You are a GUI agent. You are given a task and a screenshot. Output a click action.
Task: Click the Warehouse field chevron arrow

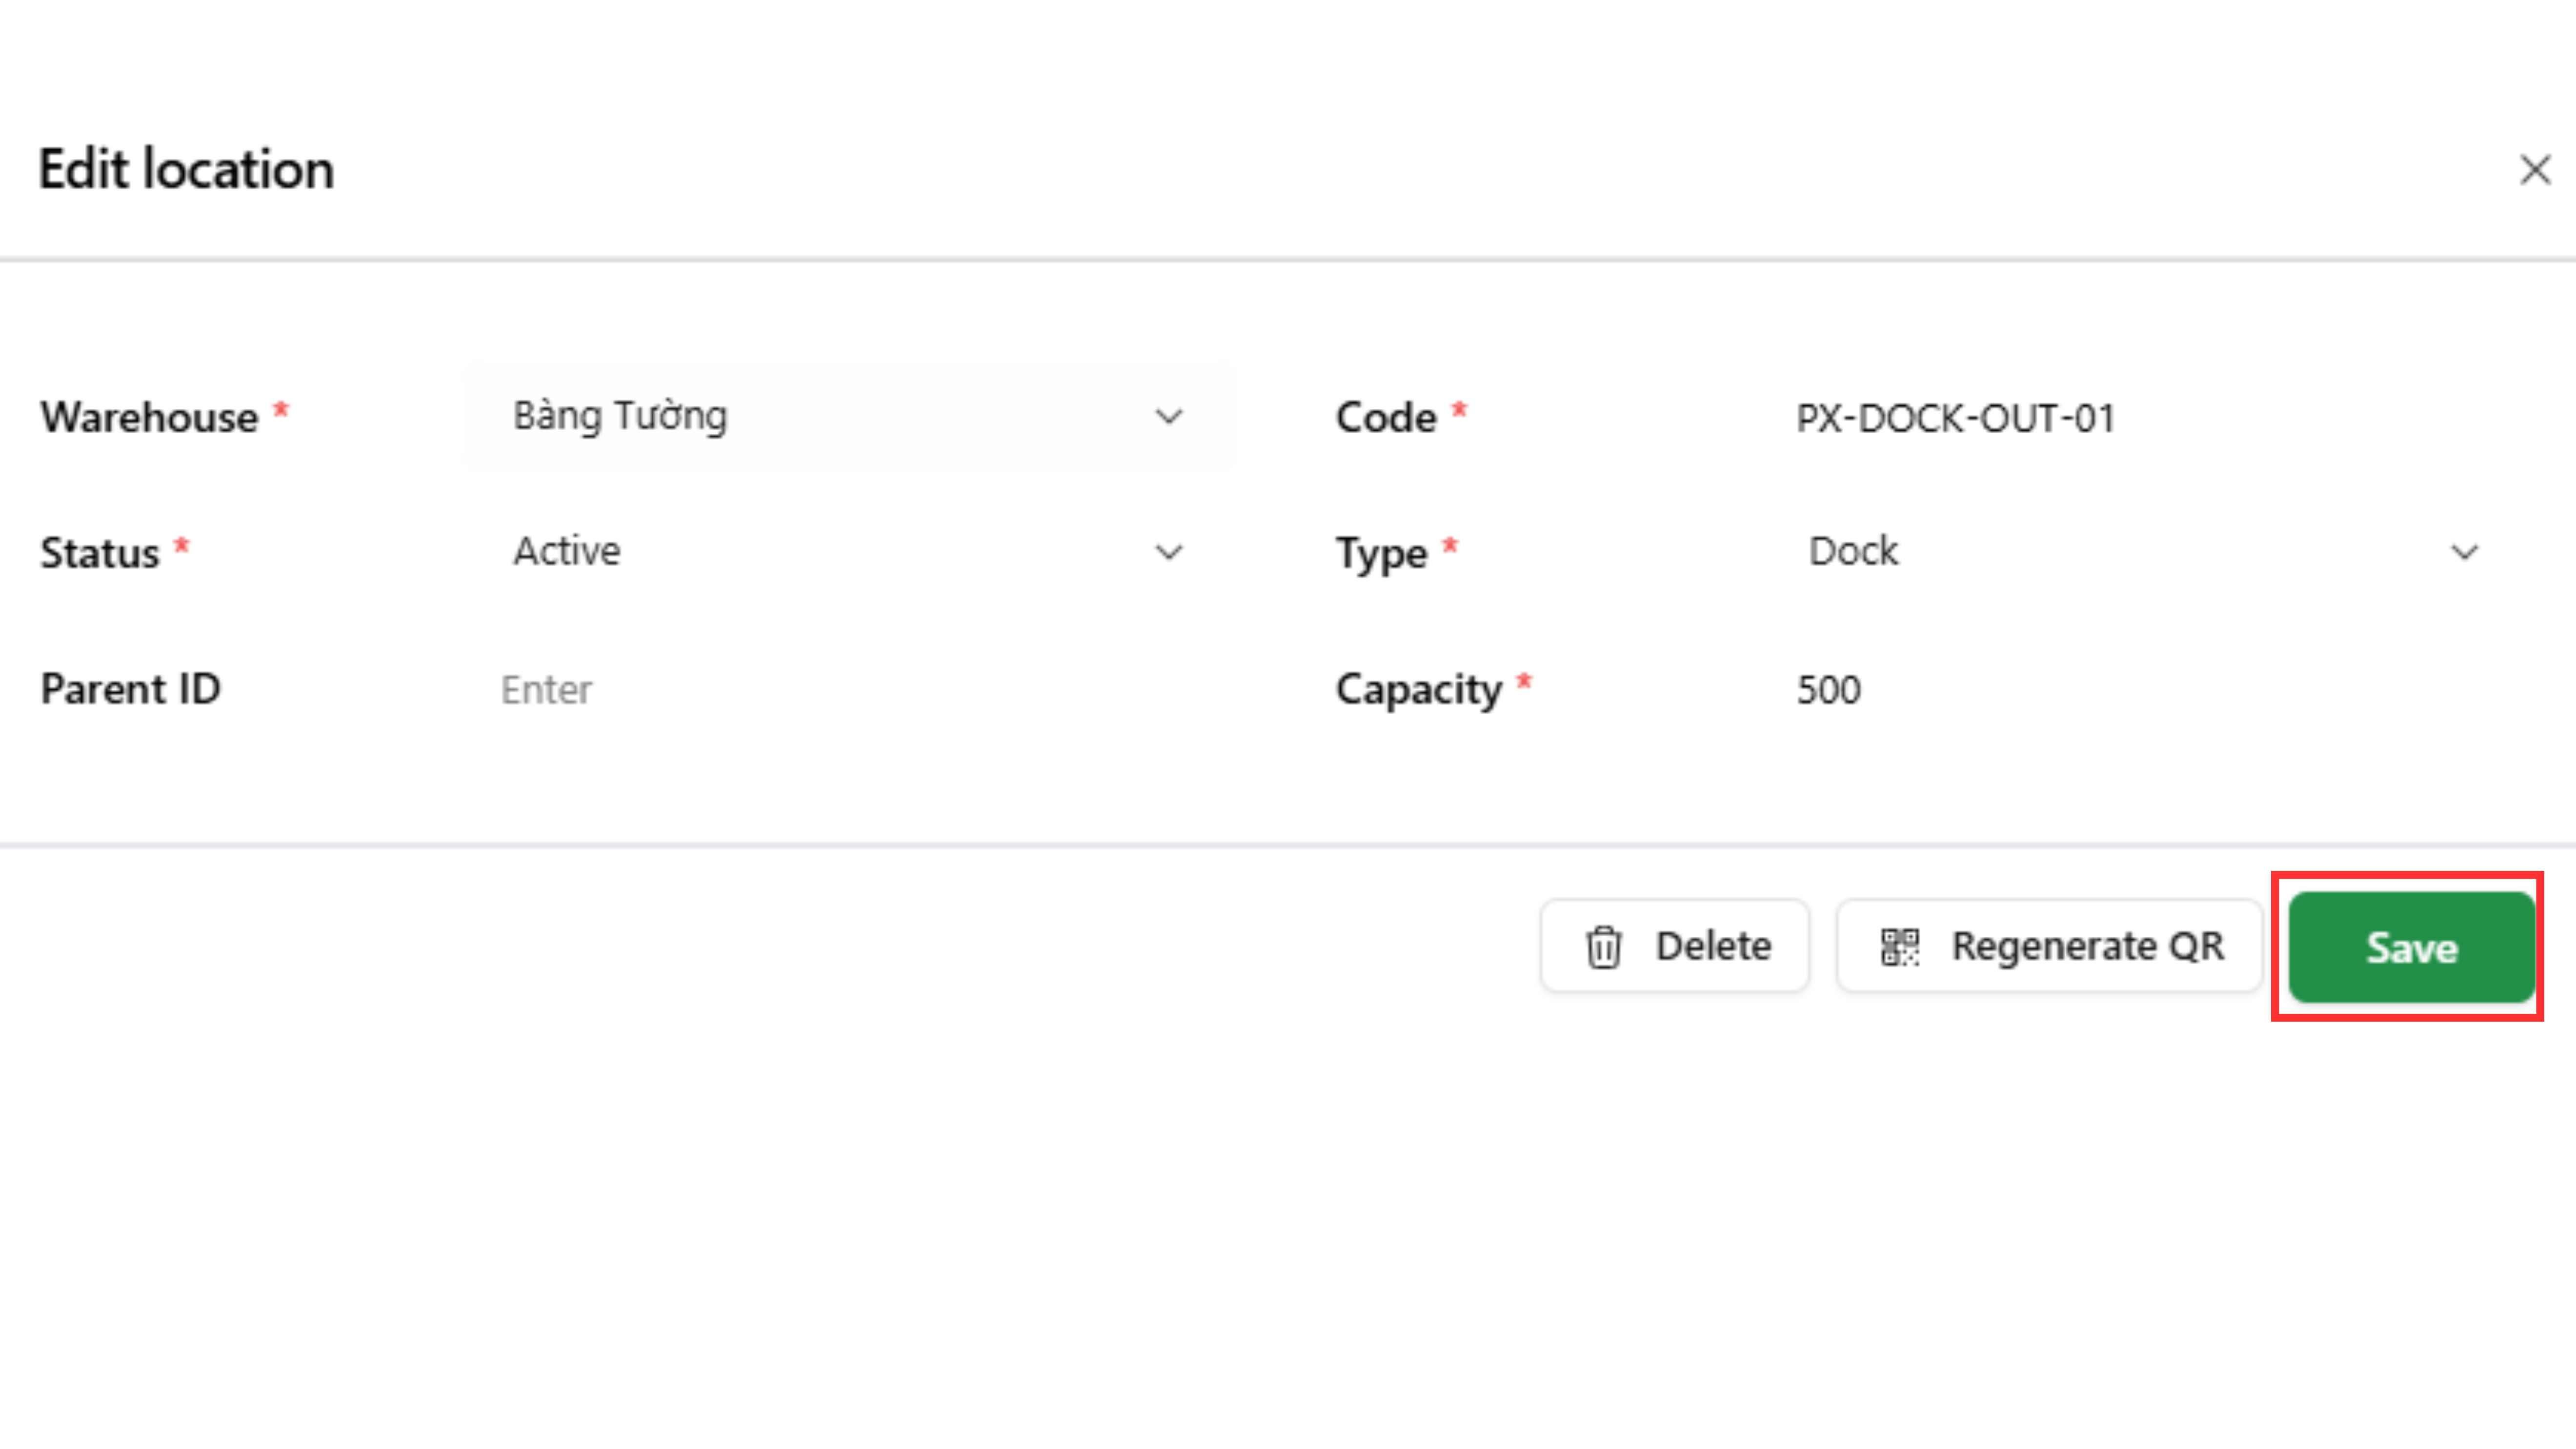click(x=1169, y=416)
